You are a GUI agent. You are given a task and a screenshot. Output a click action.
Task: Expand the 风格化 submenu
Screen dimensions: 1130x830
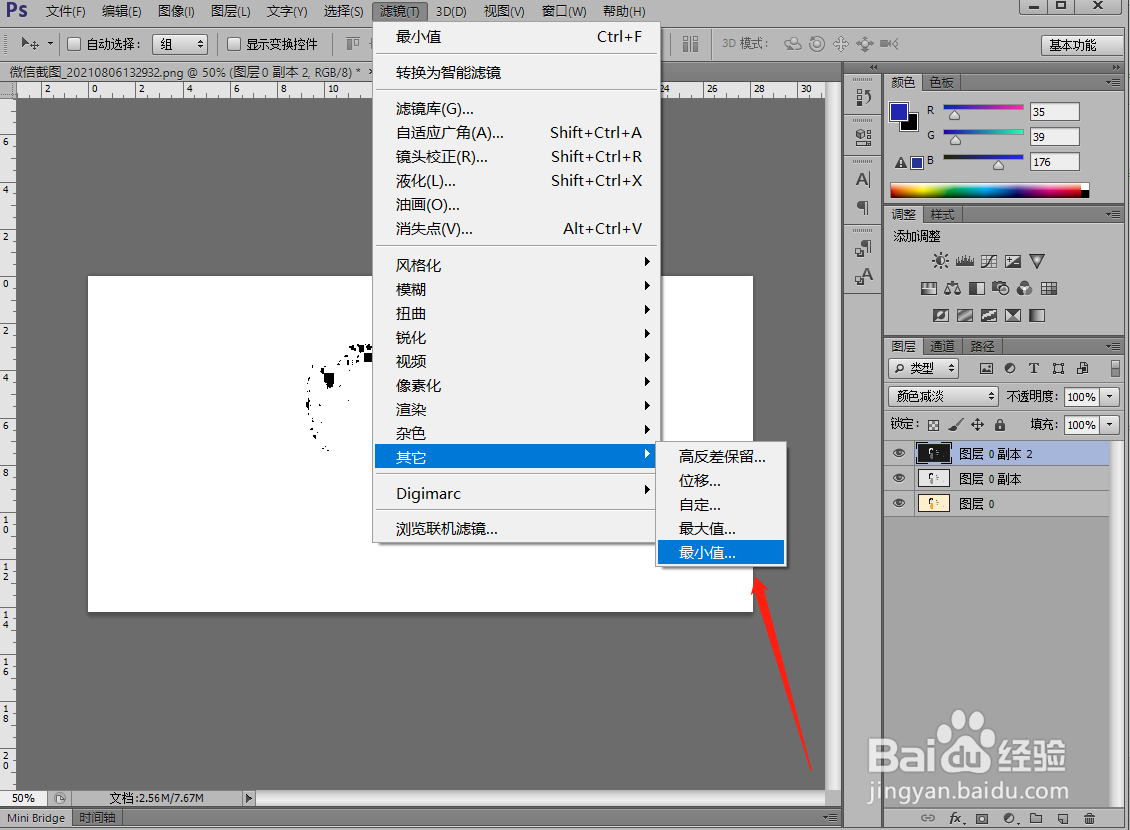517,264
